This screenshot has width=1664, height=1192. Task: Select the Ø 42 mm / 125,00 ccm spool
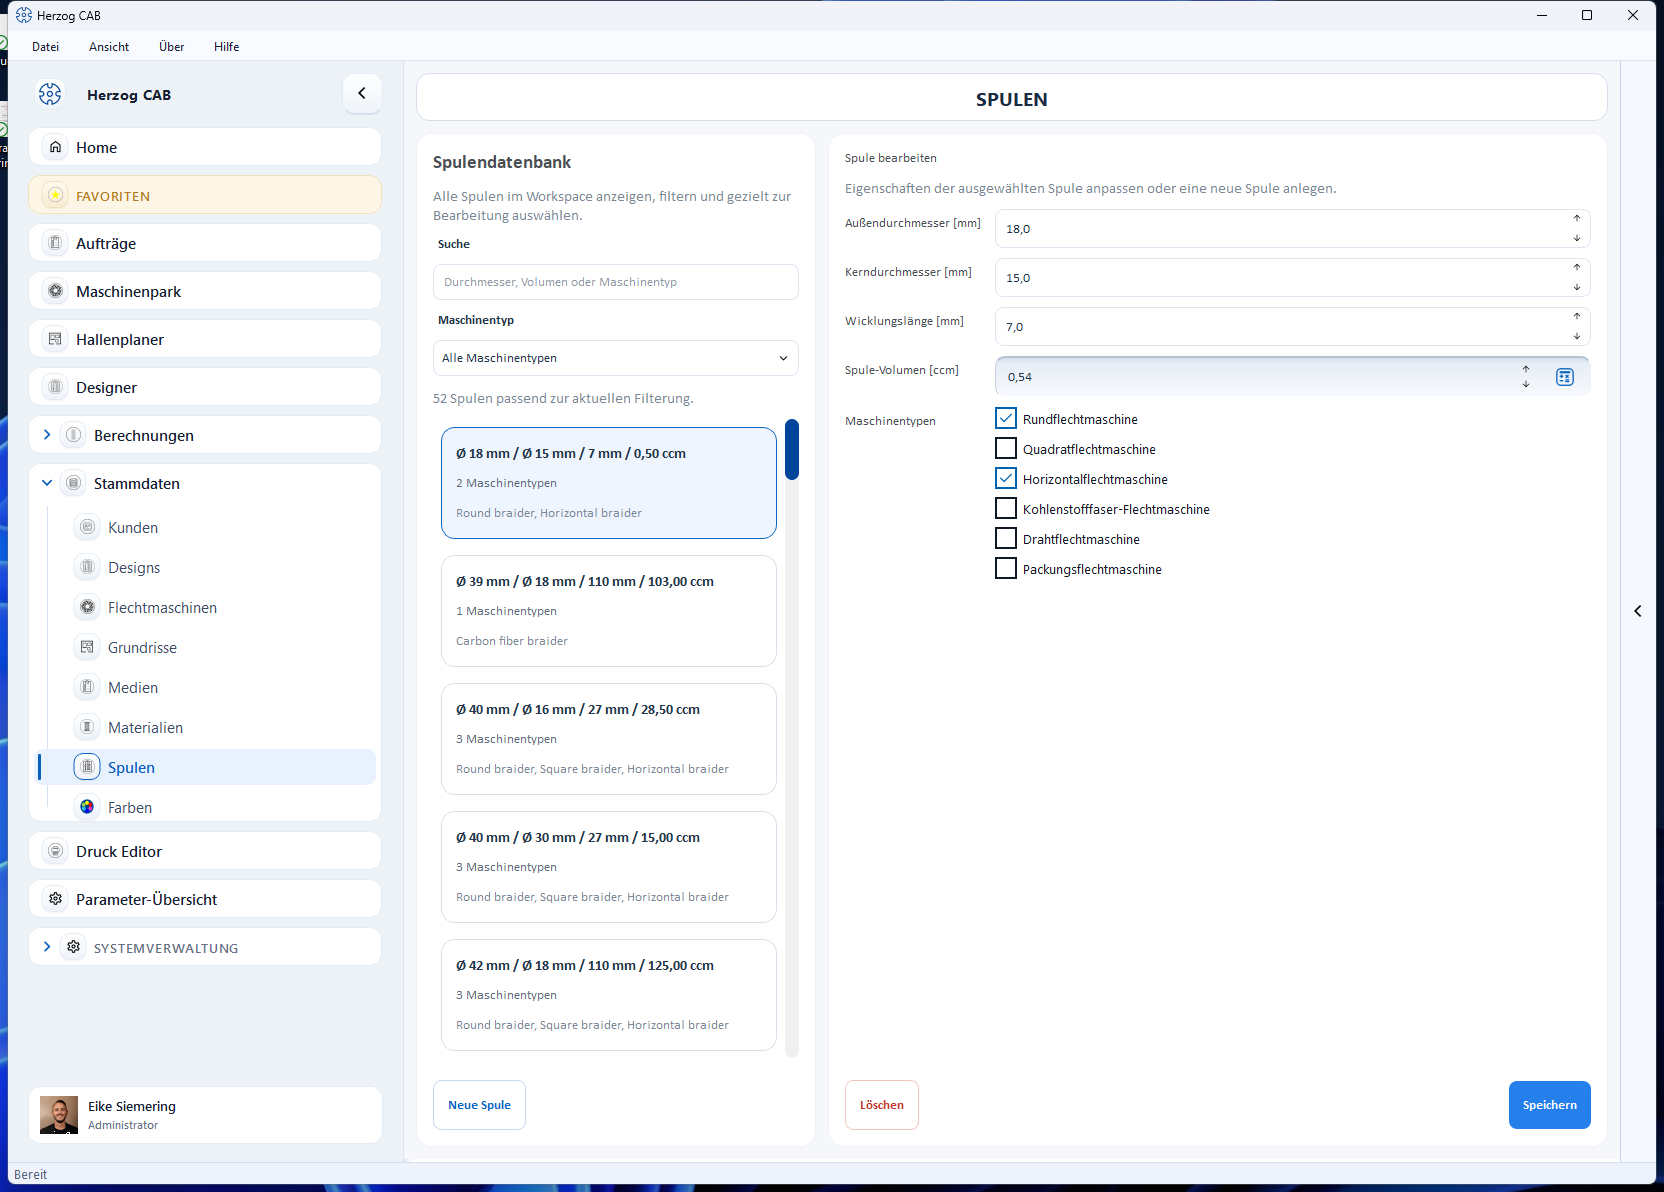click(609, 995)
